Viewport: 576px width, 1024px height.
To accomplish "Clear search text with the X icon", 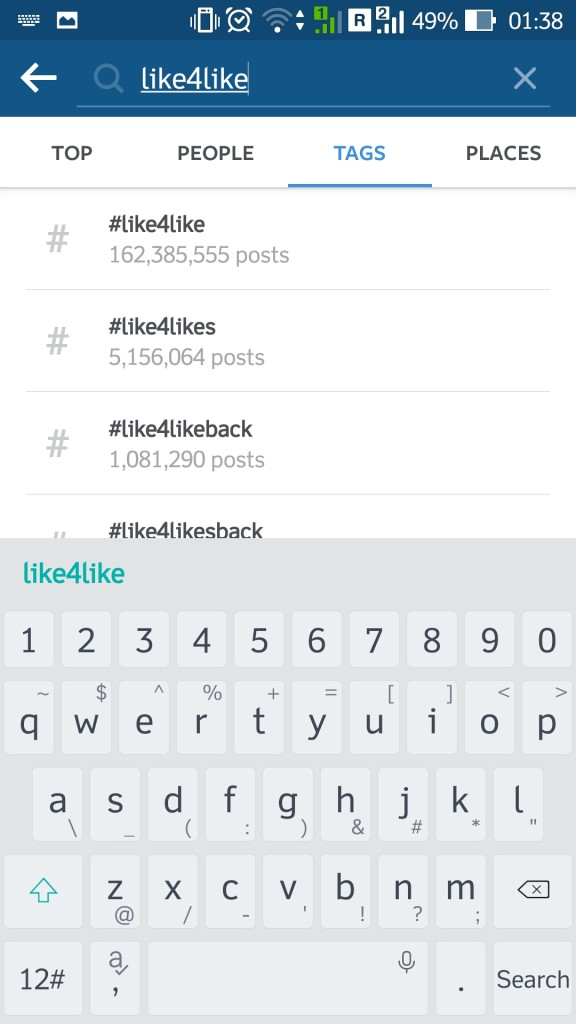I will [525, 78].
